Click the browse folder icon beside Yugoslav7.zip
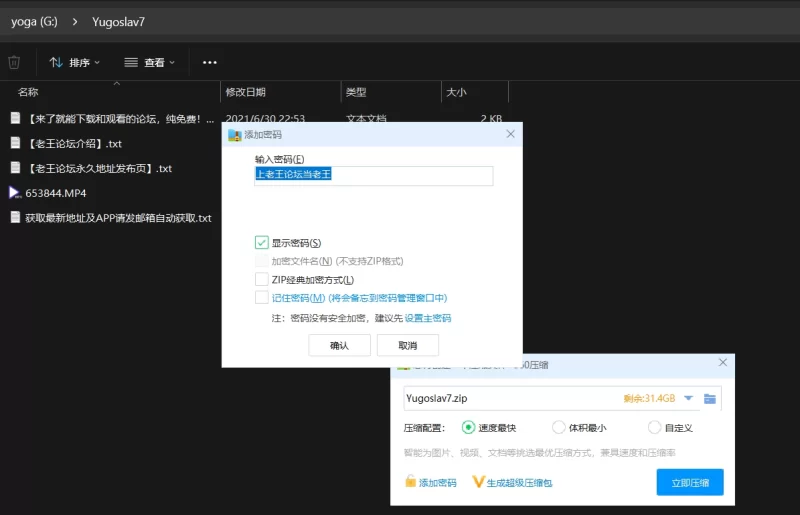800x515 pixels. click(x=710, y=399)
